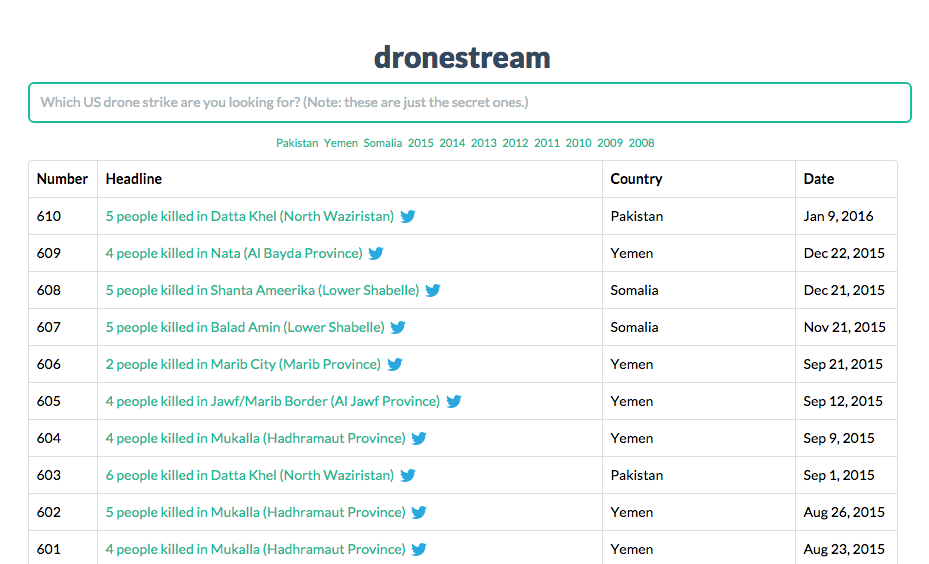Focus the drone strike search box

[x=469, y=102]
